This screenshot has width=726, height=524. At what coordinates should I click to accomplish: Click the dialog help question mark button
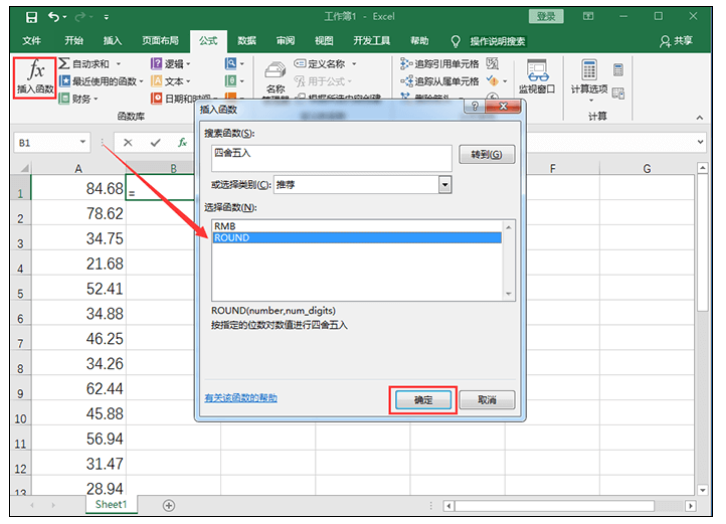click(x=474, y=106)
